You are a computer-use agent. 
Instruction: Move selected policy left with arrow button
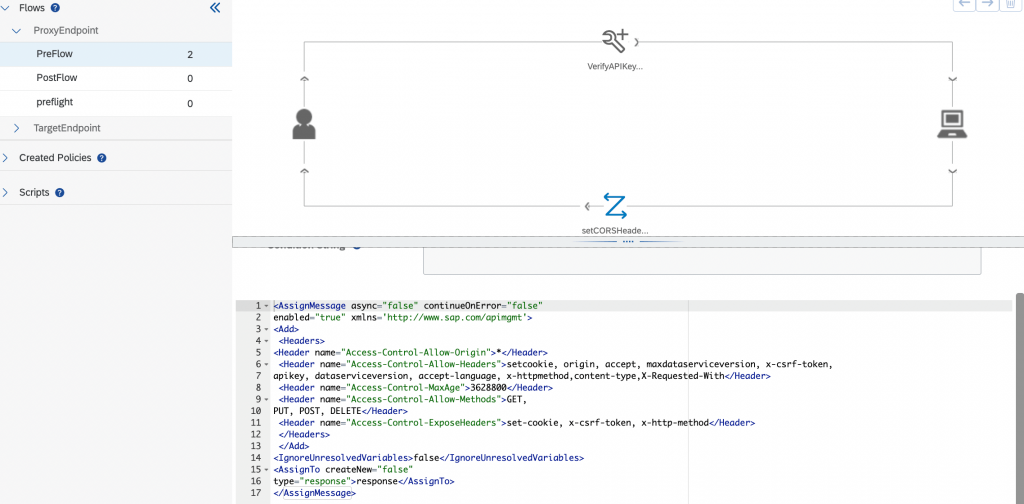click(965, 3)
